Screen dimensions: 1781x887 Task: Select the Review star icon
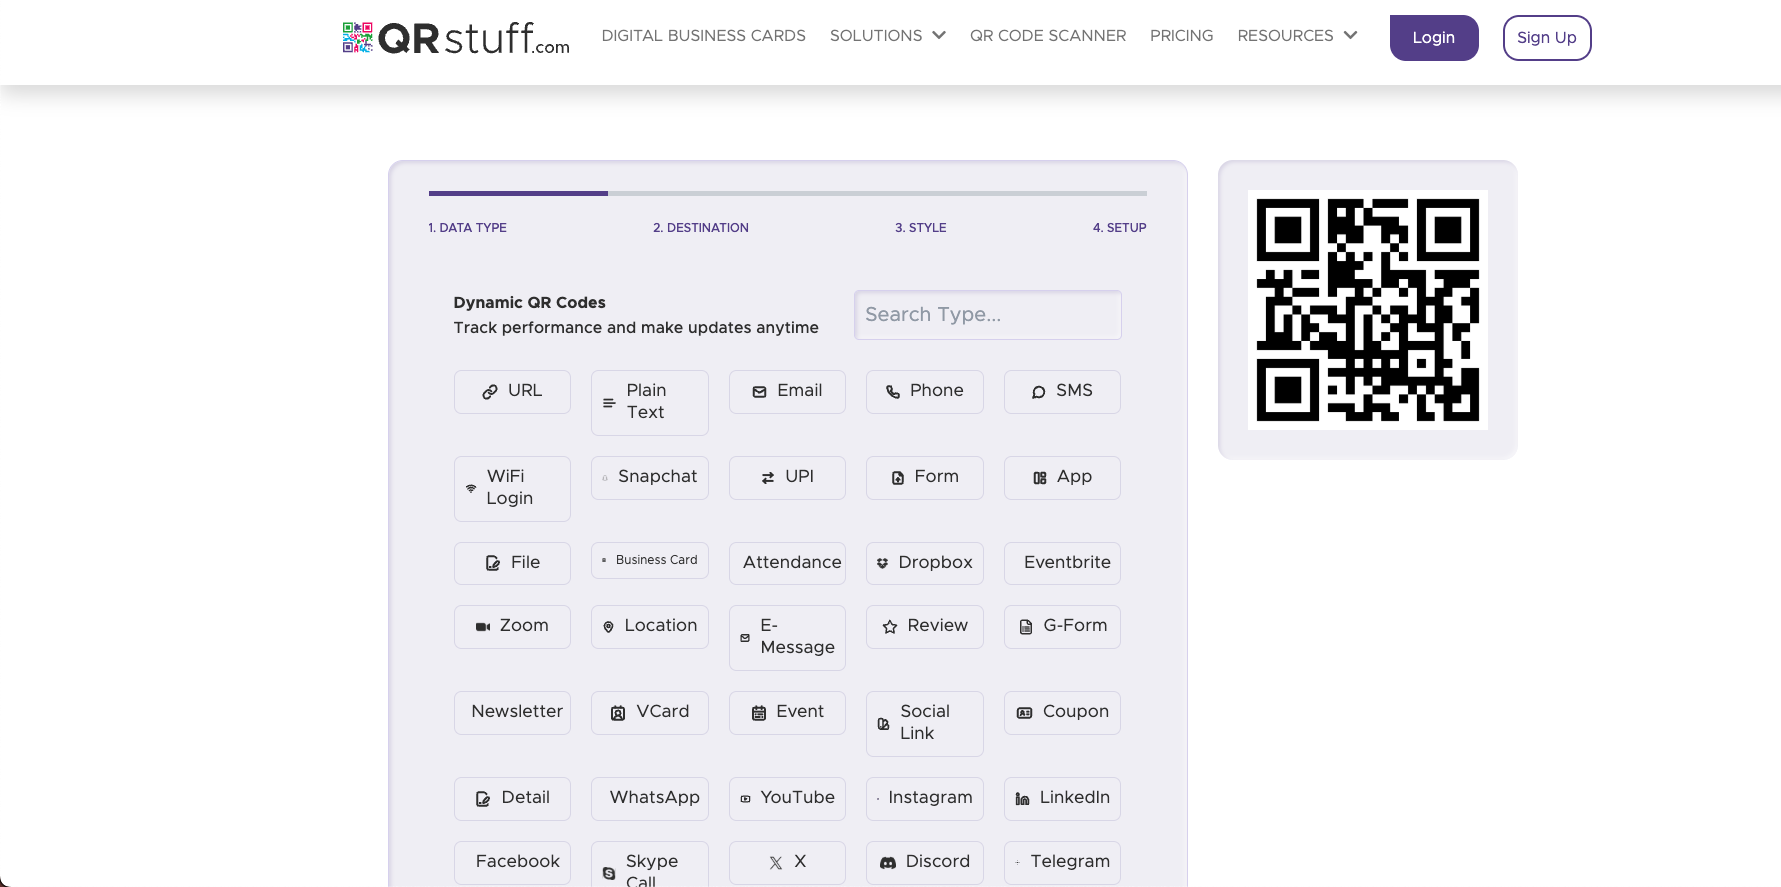890,627
